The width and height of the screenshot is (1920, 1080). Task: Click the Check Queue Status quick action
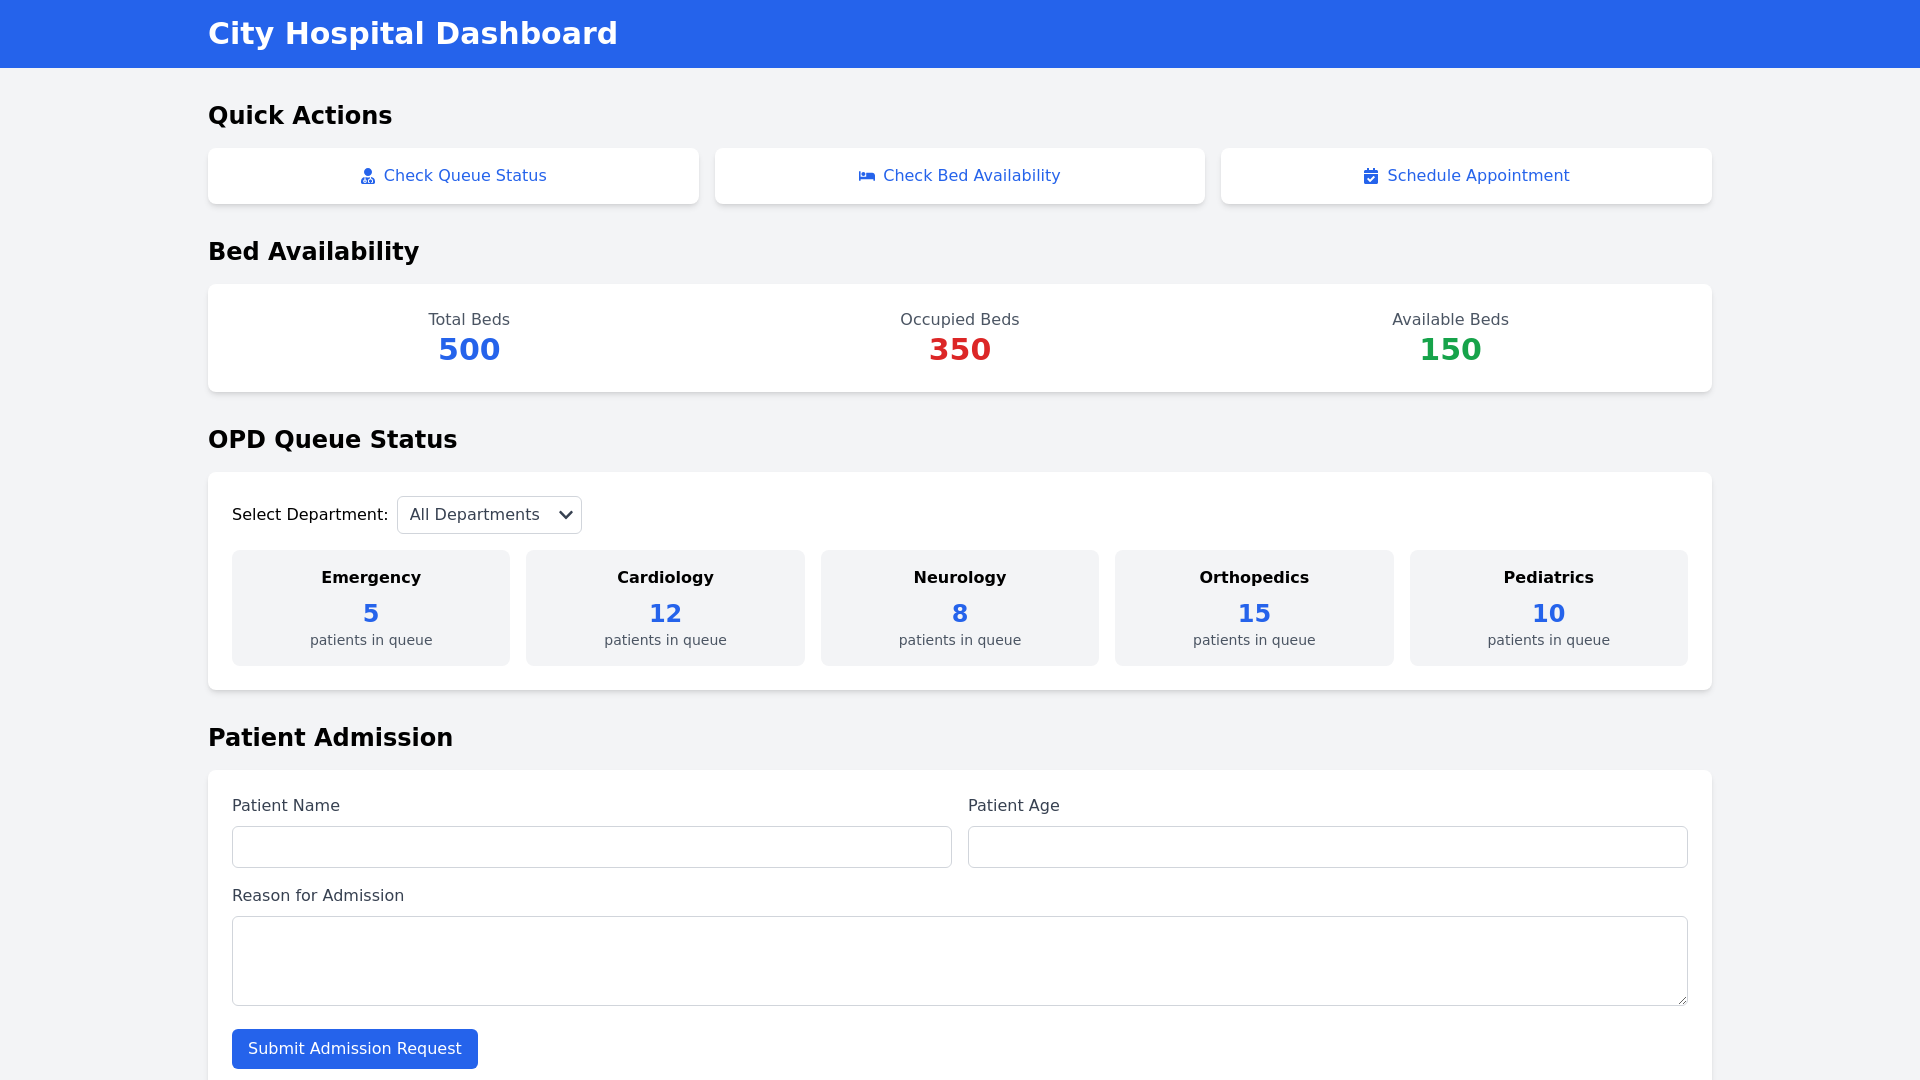tap(453, 176)
